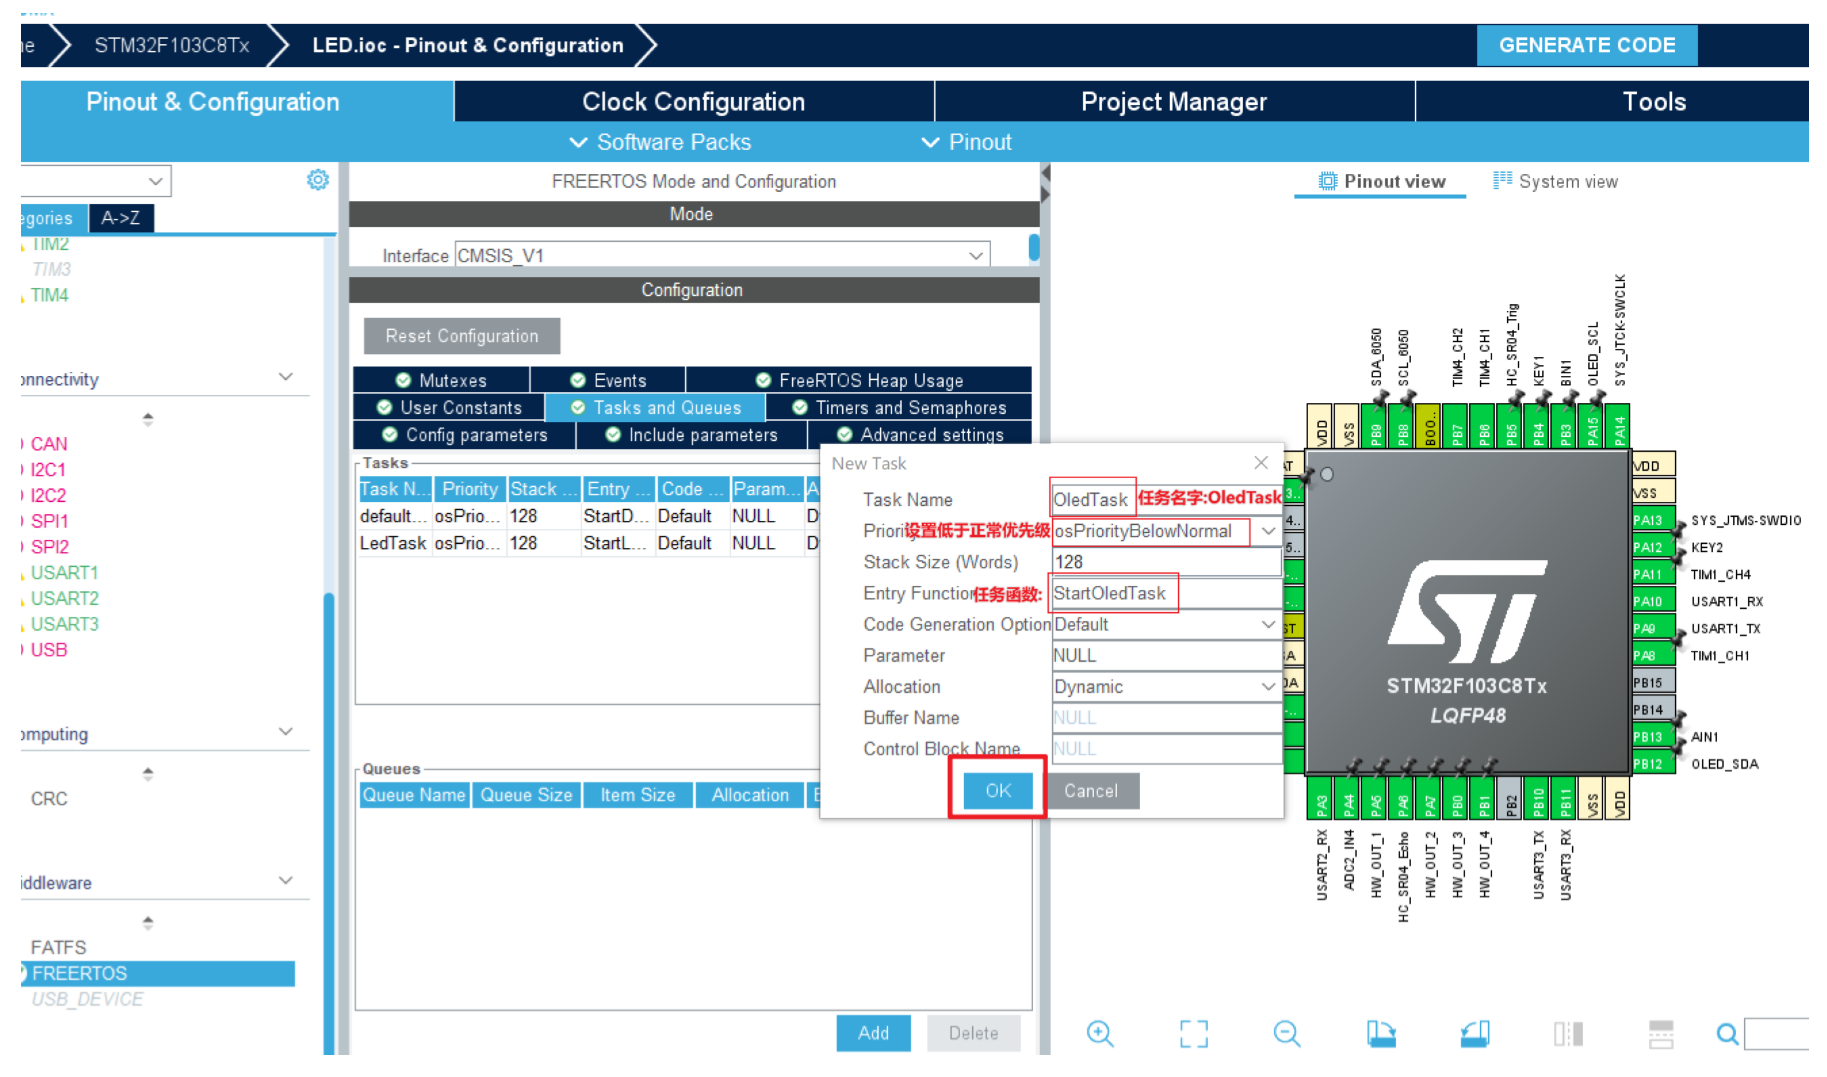Open the Interface CMSIS_V1 dropdown
This screenshot has width=1827, height=1077.
722,256
